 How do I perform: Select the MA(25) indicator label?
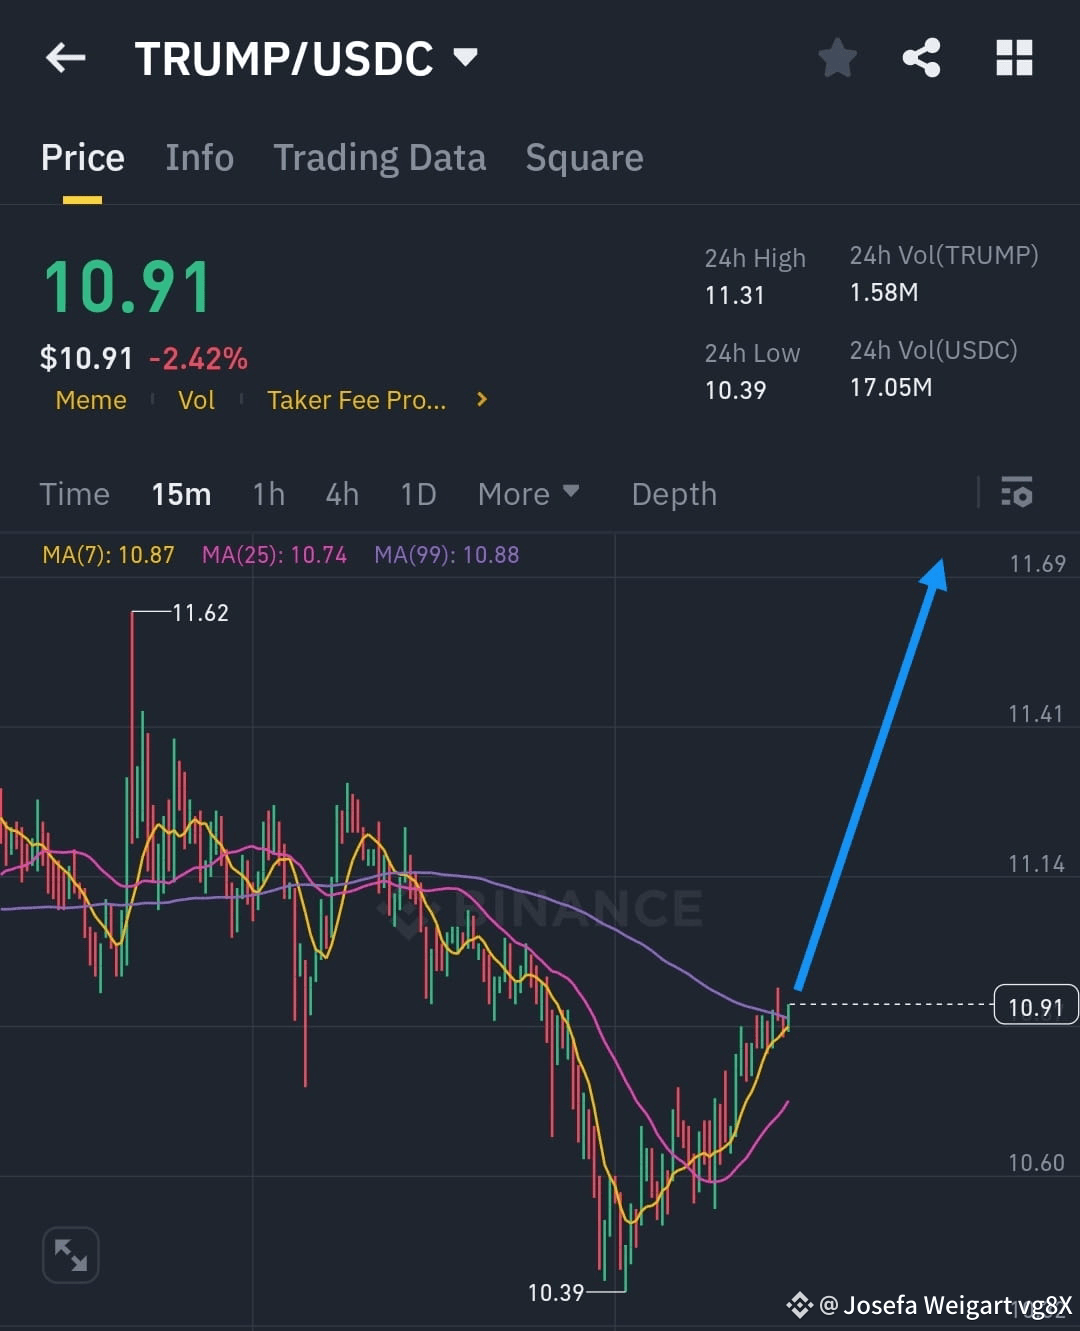click(274, 555)
